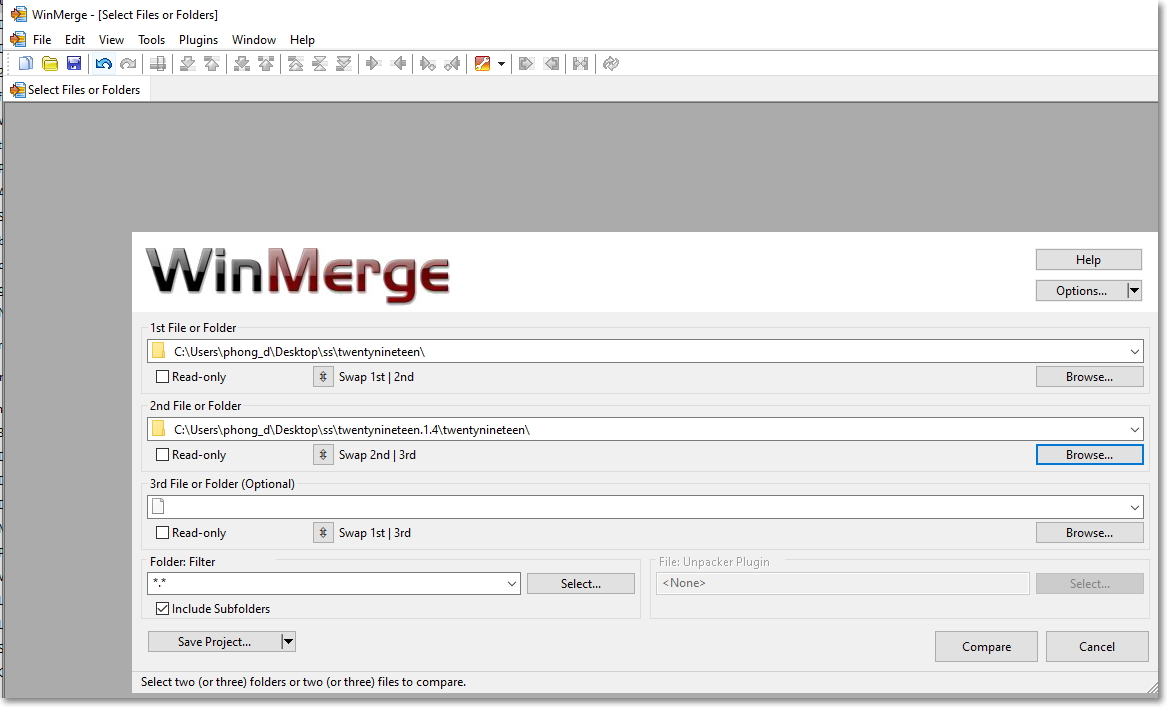This screenshot has height=707, width=1167.
Task: Toggle Read-only for 2nd File or Folder
Action: [x=162, y=455]
